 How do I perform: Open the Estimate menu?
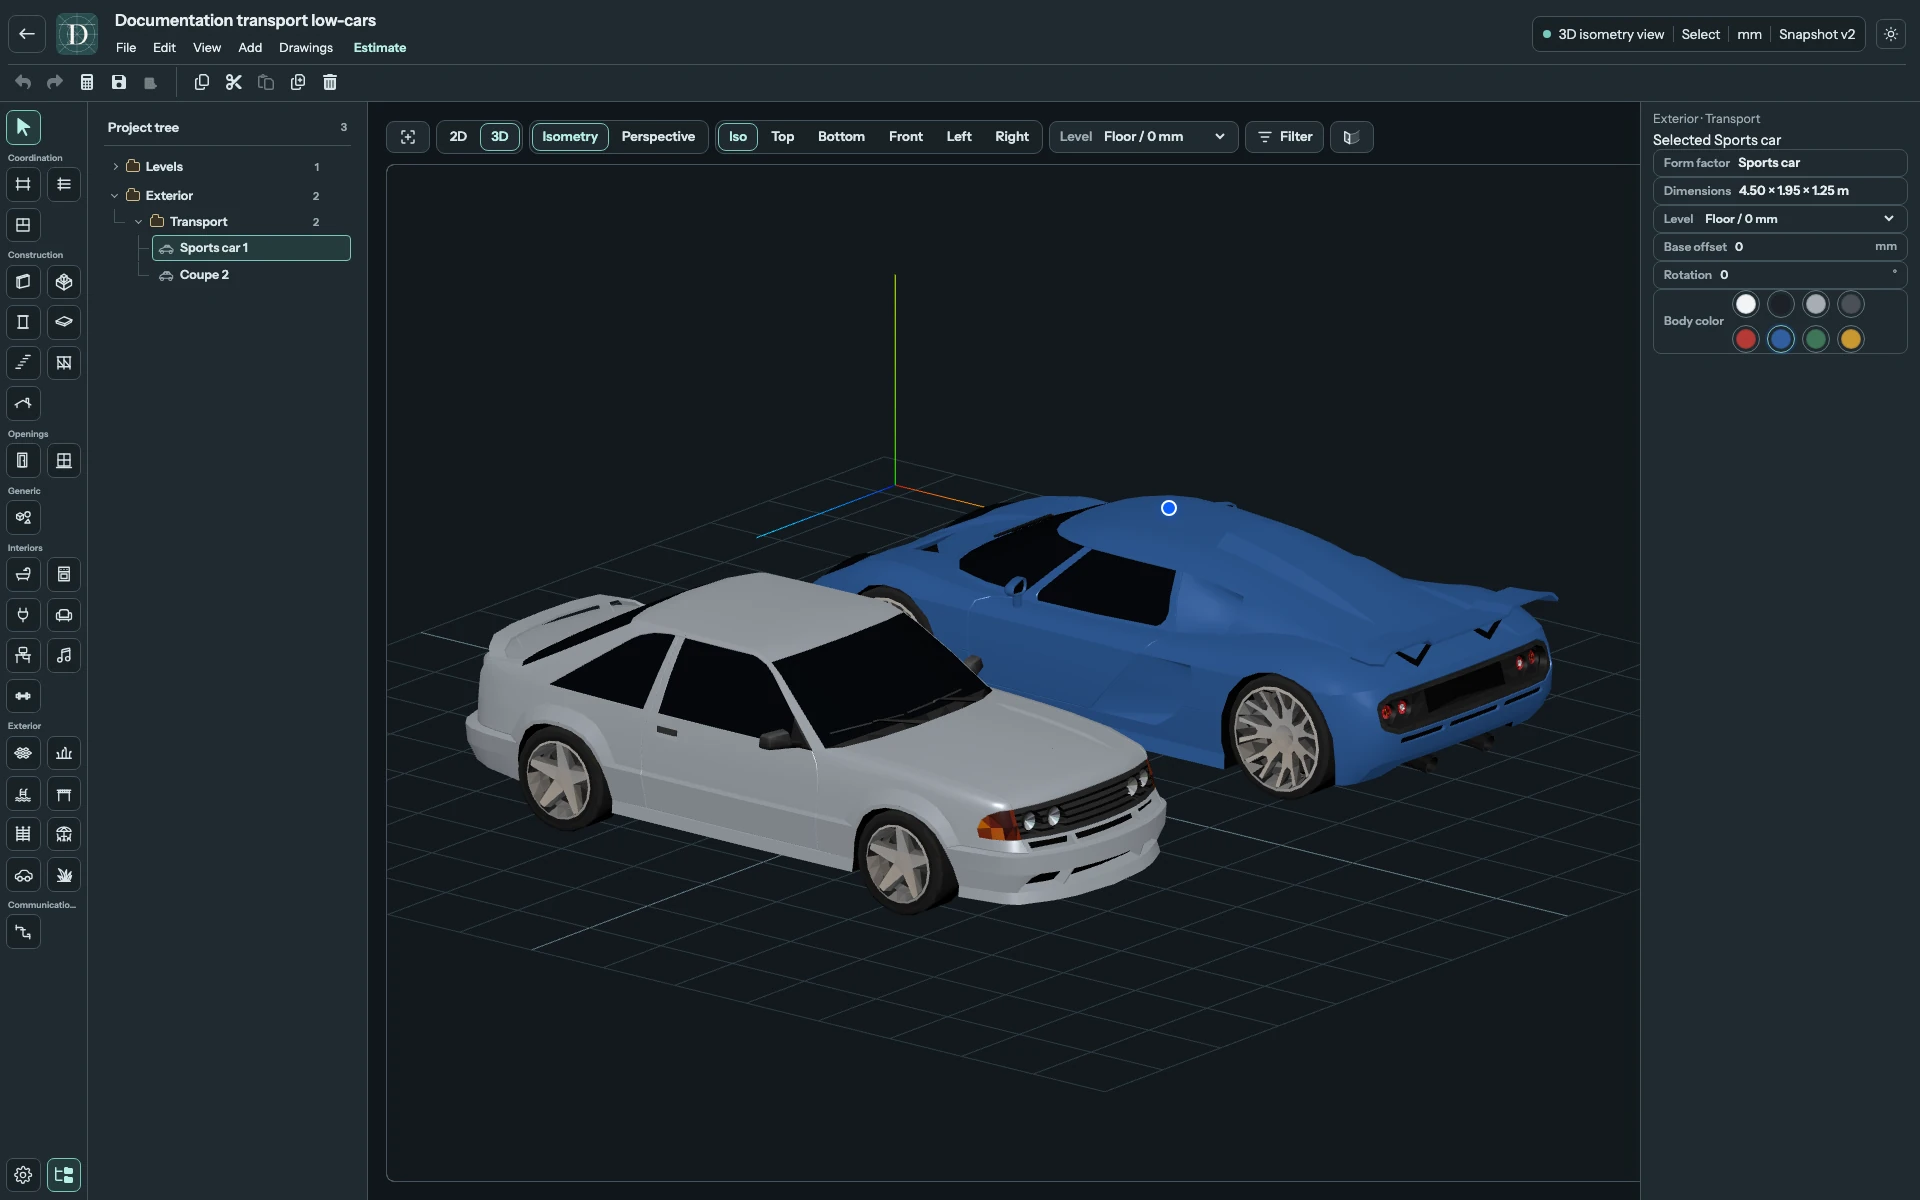click(380, 48)
